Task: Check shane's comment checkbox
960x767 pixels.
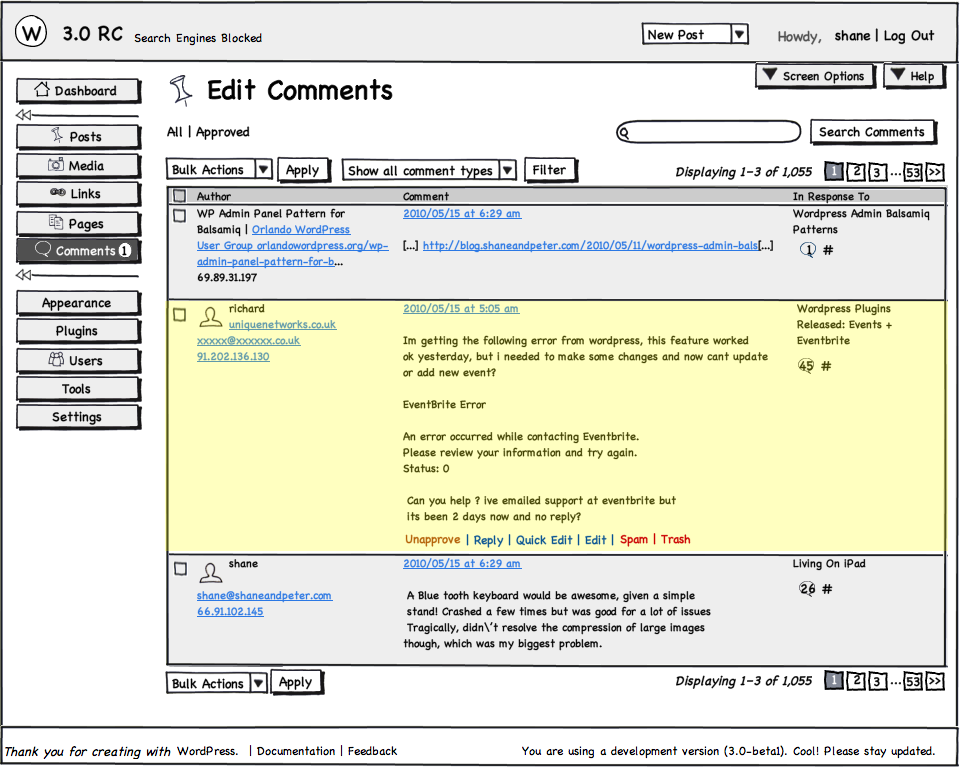Action: point(180,569)
